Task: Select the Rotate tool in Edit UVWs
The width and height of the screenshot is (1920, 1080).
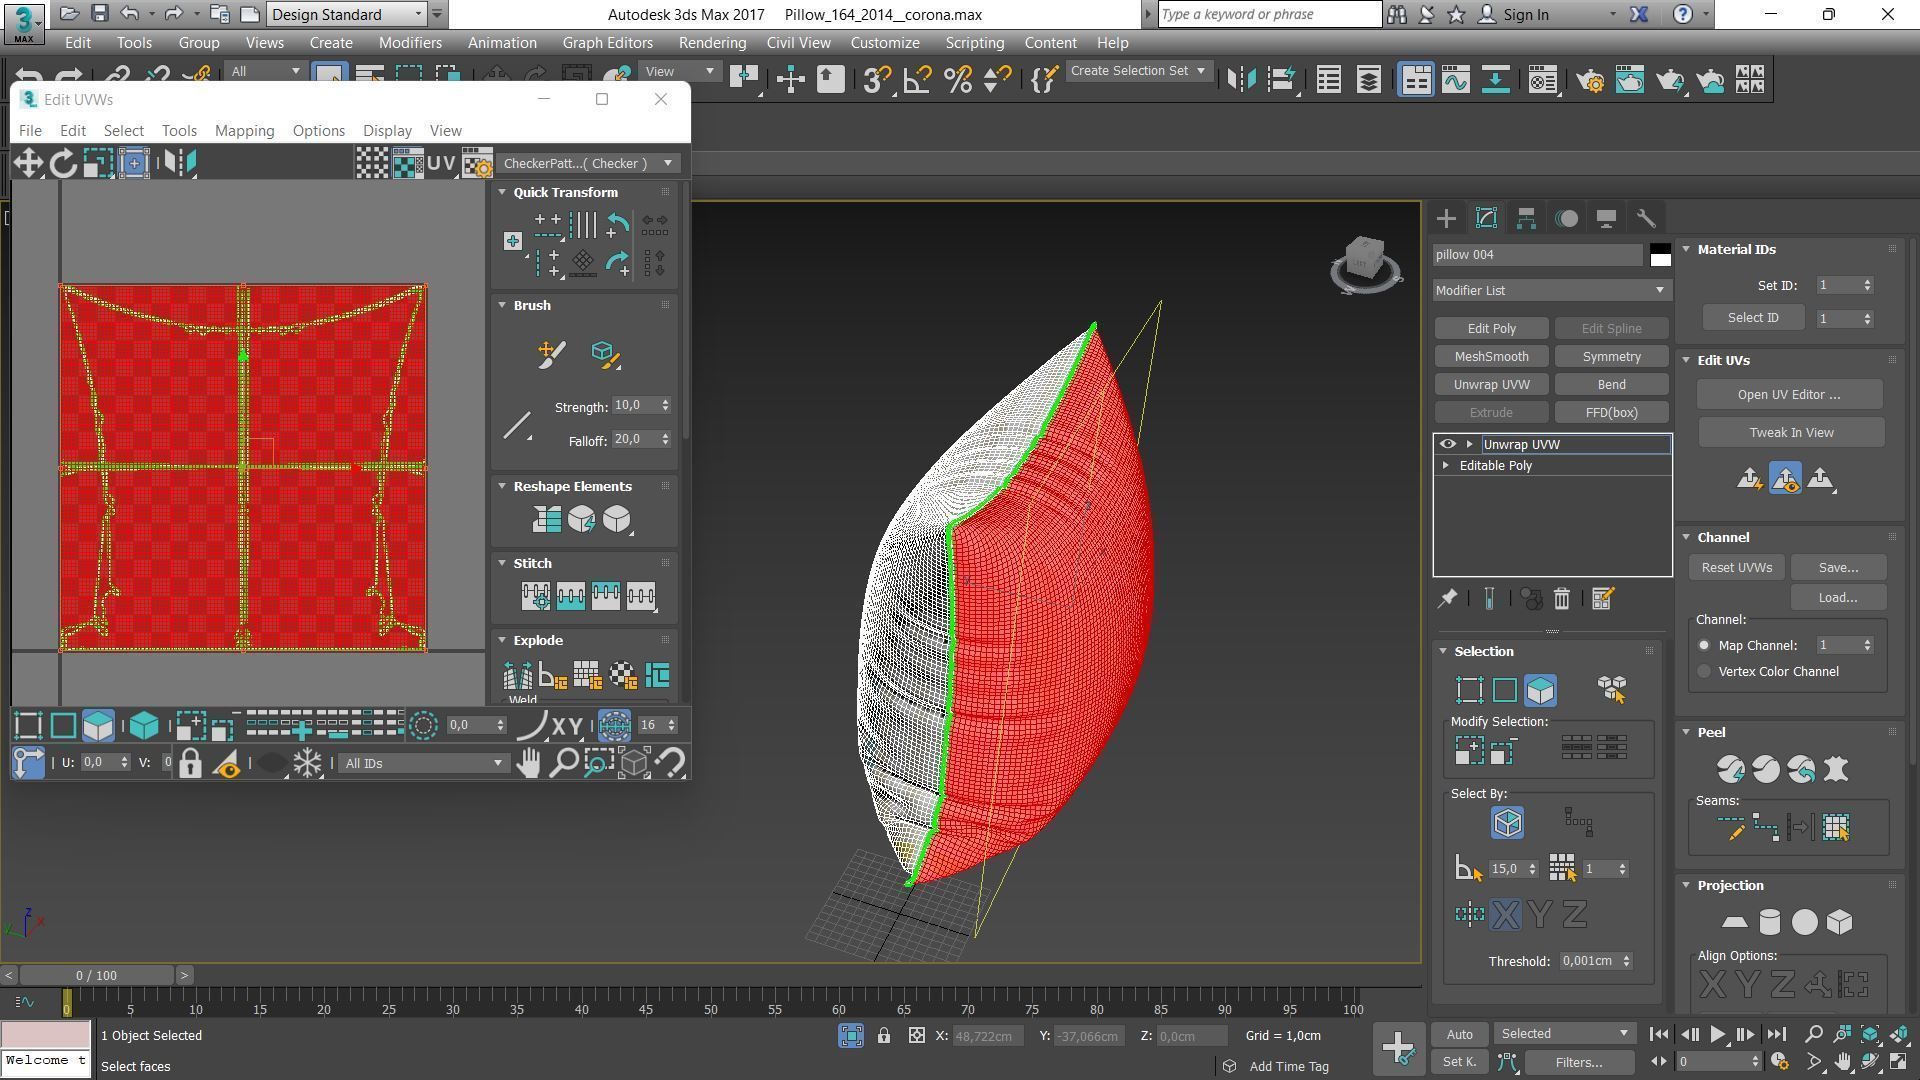Action: (x=63, y=163)
